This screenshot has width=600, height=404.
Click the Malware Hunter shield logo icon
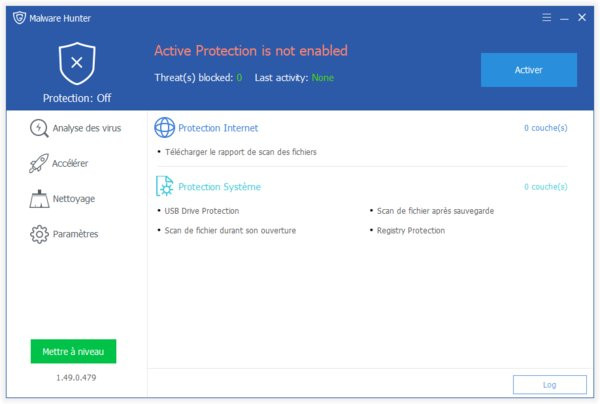pyautogui.click(x=19, y=18)
